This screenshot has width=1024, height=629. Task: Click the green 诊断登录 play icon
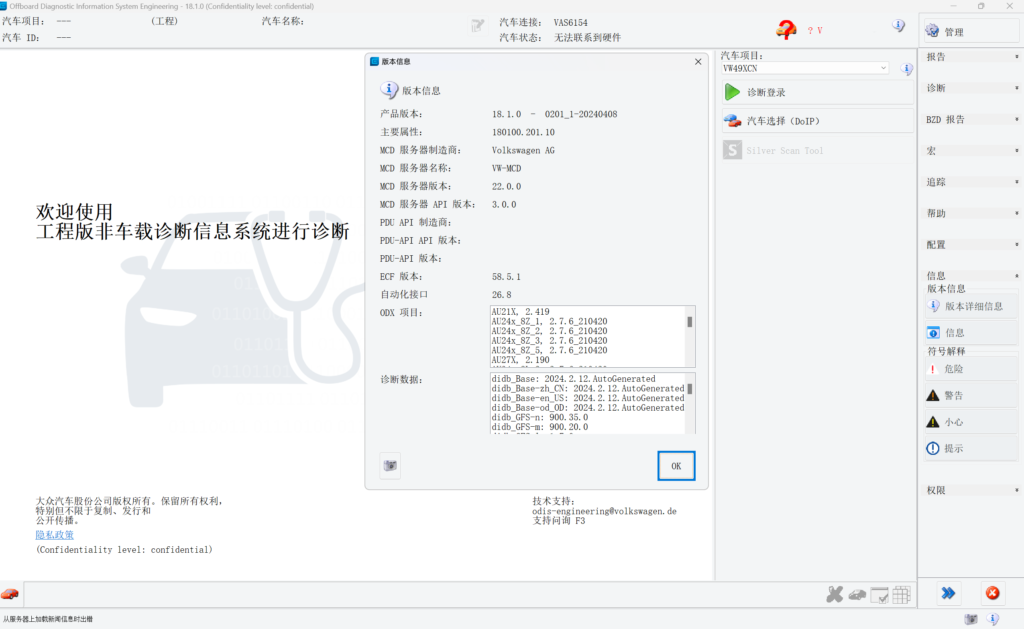pos(732,92)
